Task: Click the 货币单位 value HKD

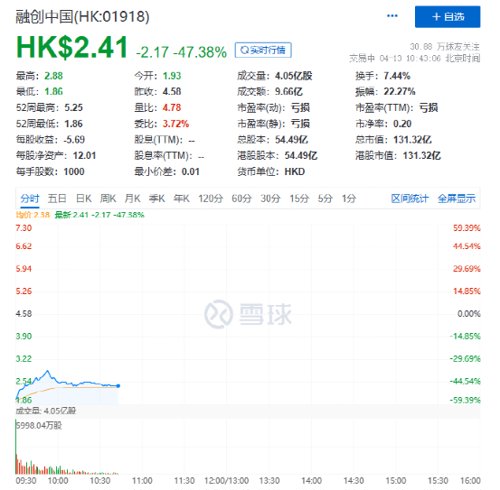Action: pos(295,172)
